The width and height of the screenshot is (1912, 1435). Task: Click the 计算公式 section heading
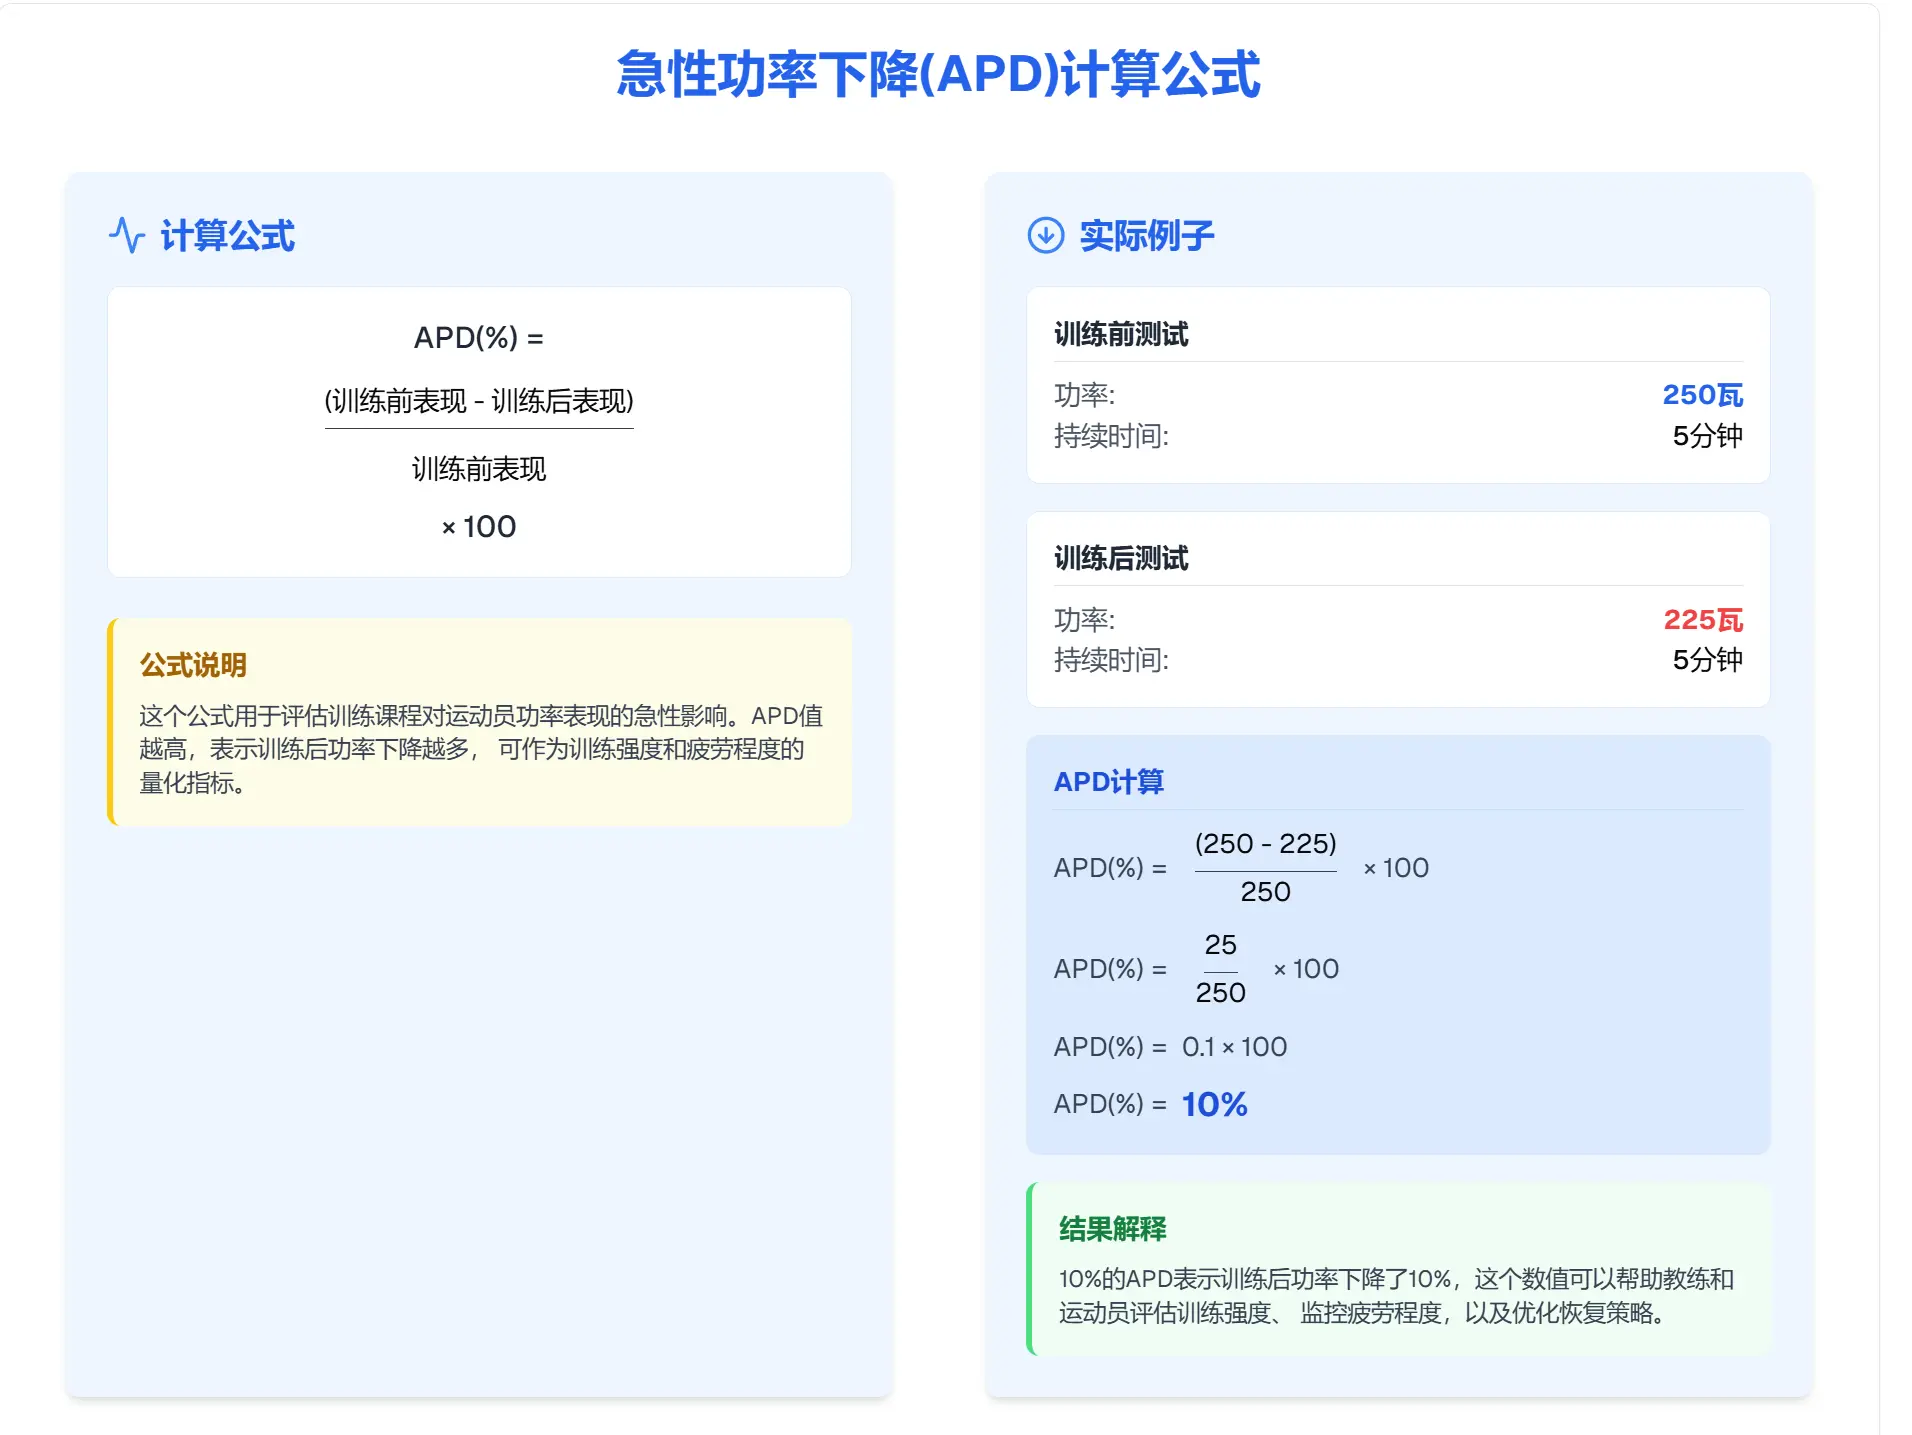point(227,236)
